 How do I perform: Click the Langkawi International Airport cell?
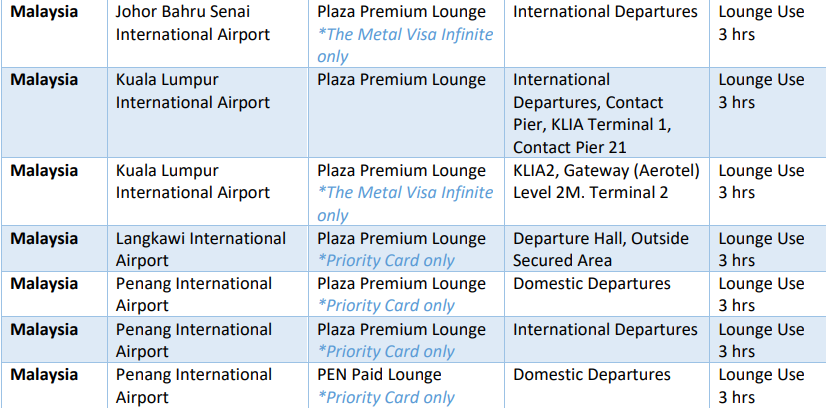point(208,248)
